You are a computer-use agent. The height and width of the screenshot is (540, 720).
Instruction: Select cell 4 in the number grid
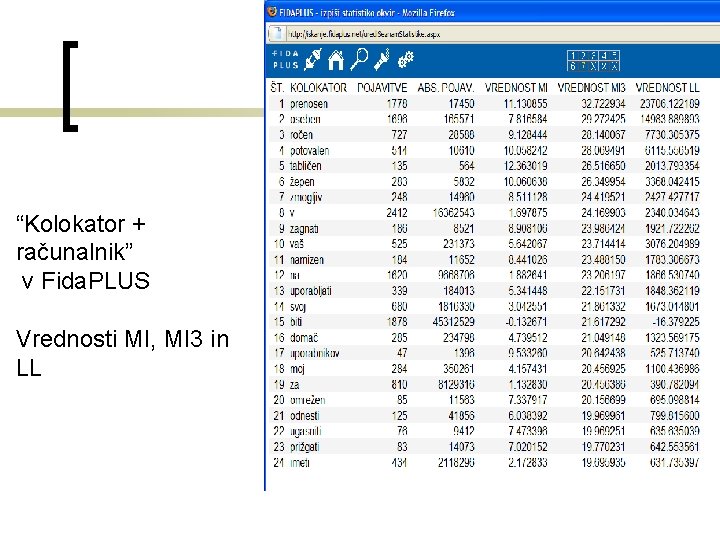(604, 56)
